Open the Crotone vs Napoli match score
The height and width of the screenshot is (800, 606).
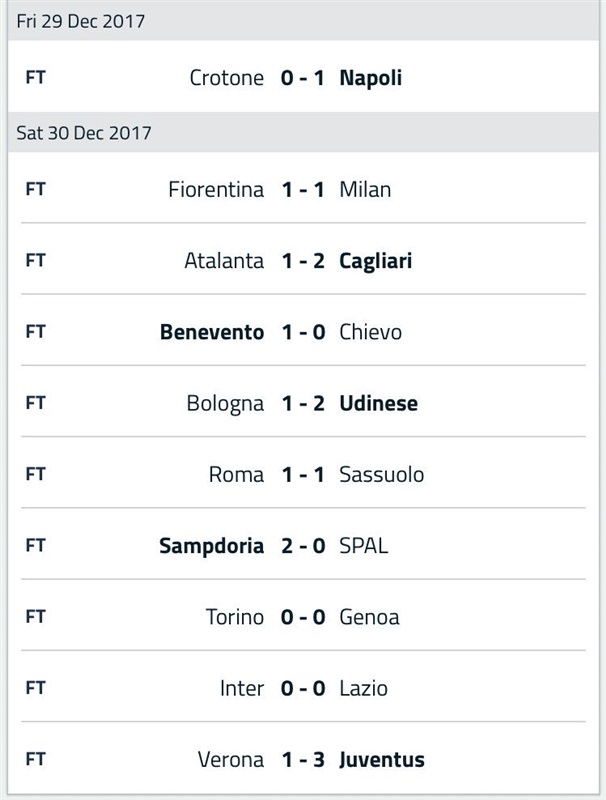tap(302, 78)
